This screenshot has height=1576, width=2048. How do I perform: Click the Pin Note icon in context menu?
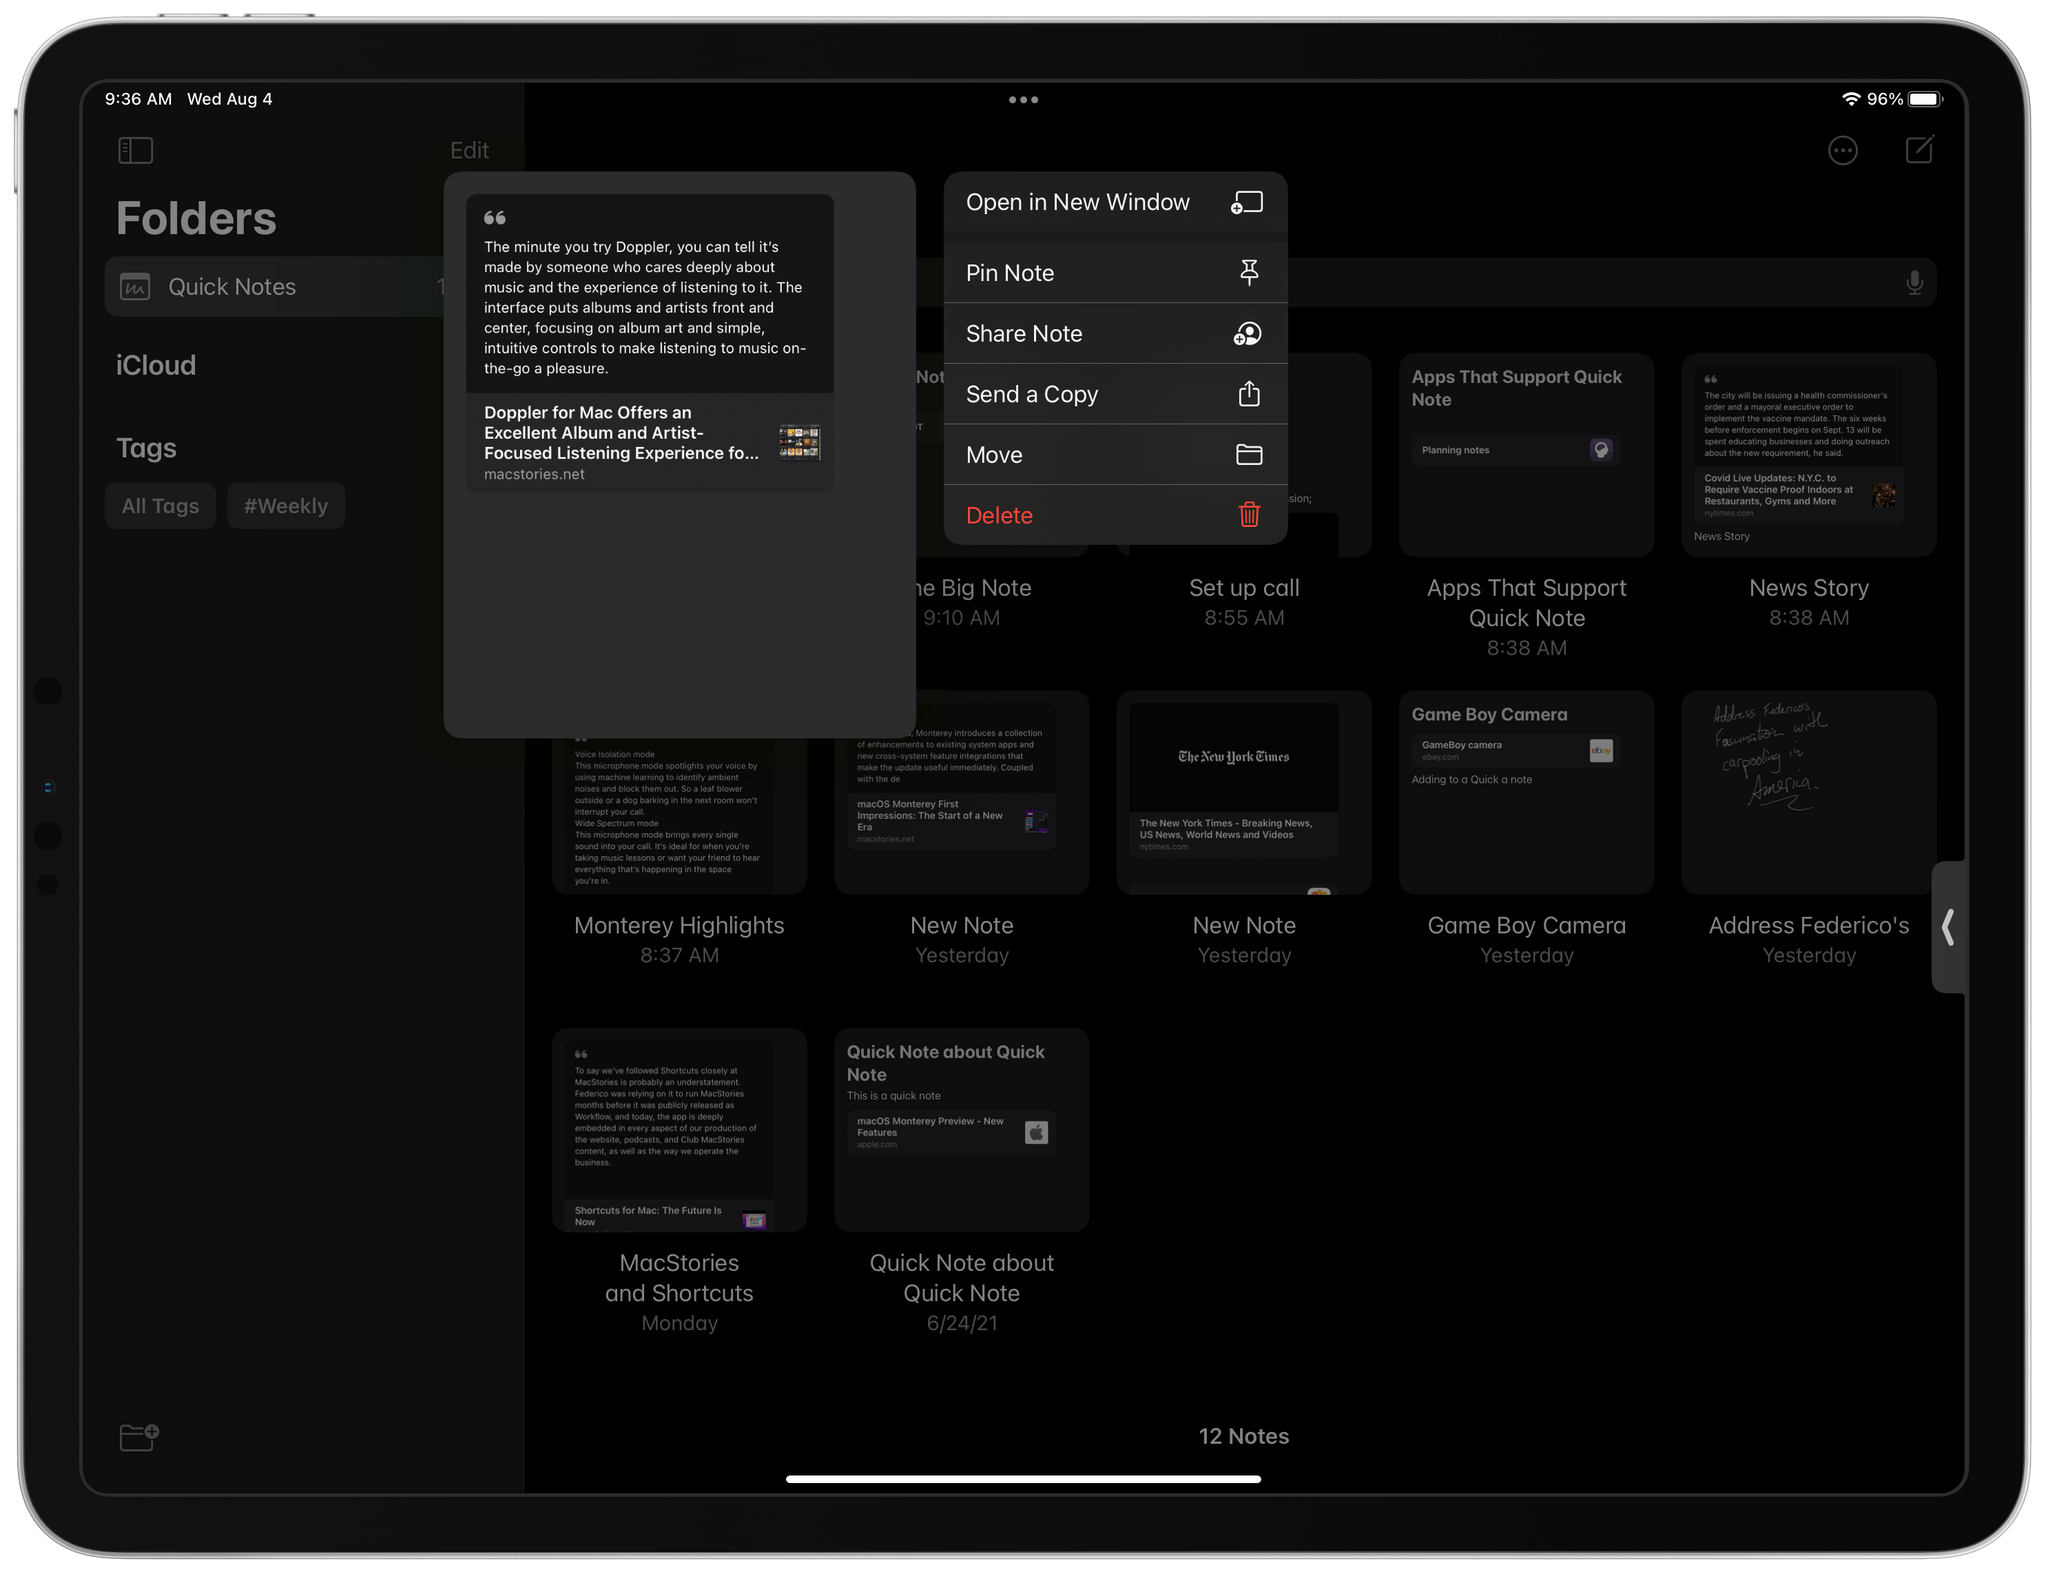click(x=1250, y=271)
